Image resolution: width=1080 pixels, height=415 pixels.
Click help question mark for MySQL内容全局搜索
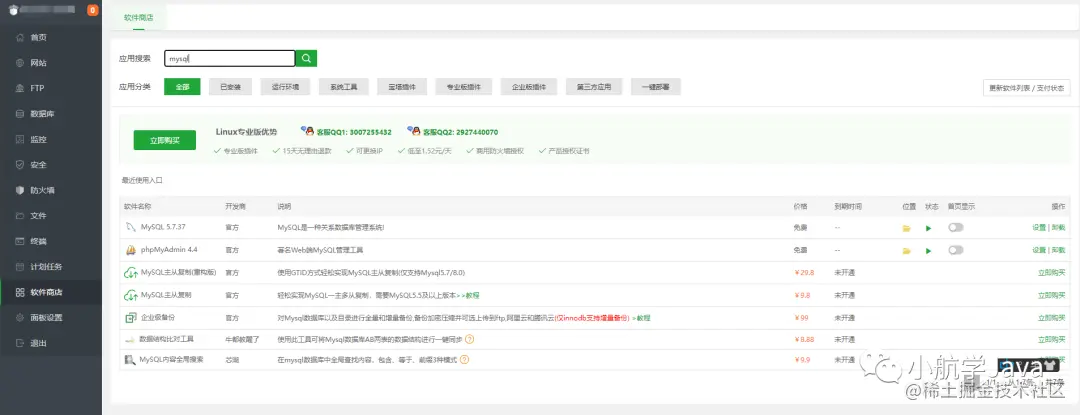pos(465,360)
